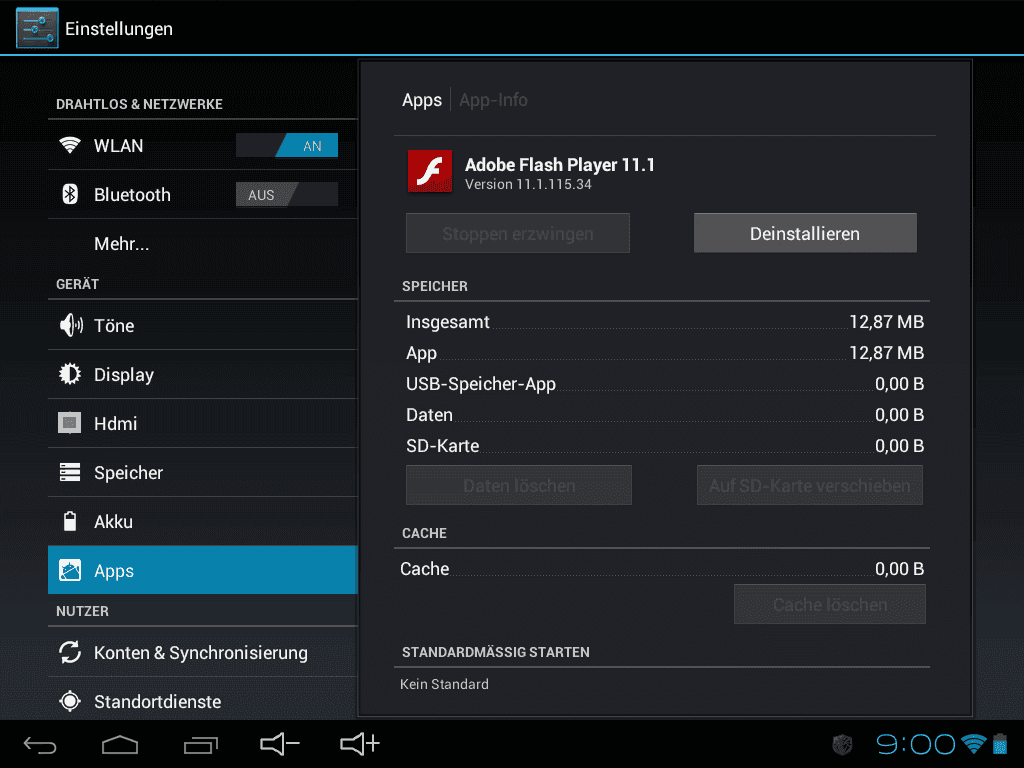Open Mehr... network options
The width and height of the screenshot is (1024, 768).
point(202,244)
